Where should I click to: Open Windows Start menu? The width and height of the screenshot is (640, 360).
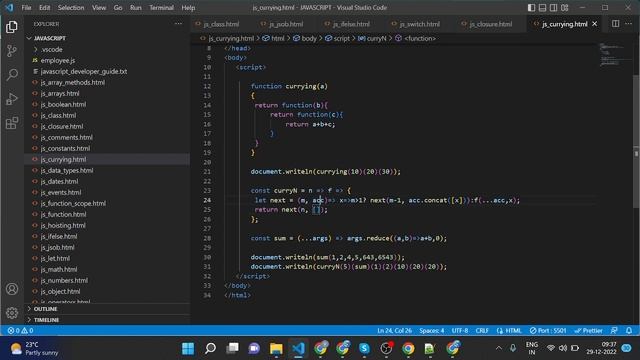click(x=188, y=348)
